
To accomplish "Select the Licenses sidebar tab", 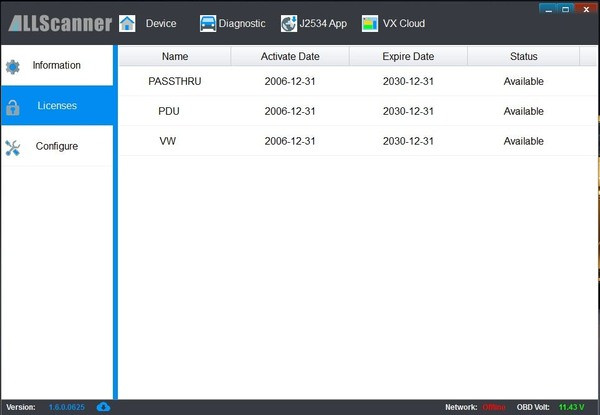I will (57, 106).
